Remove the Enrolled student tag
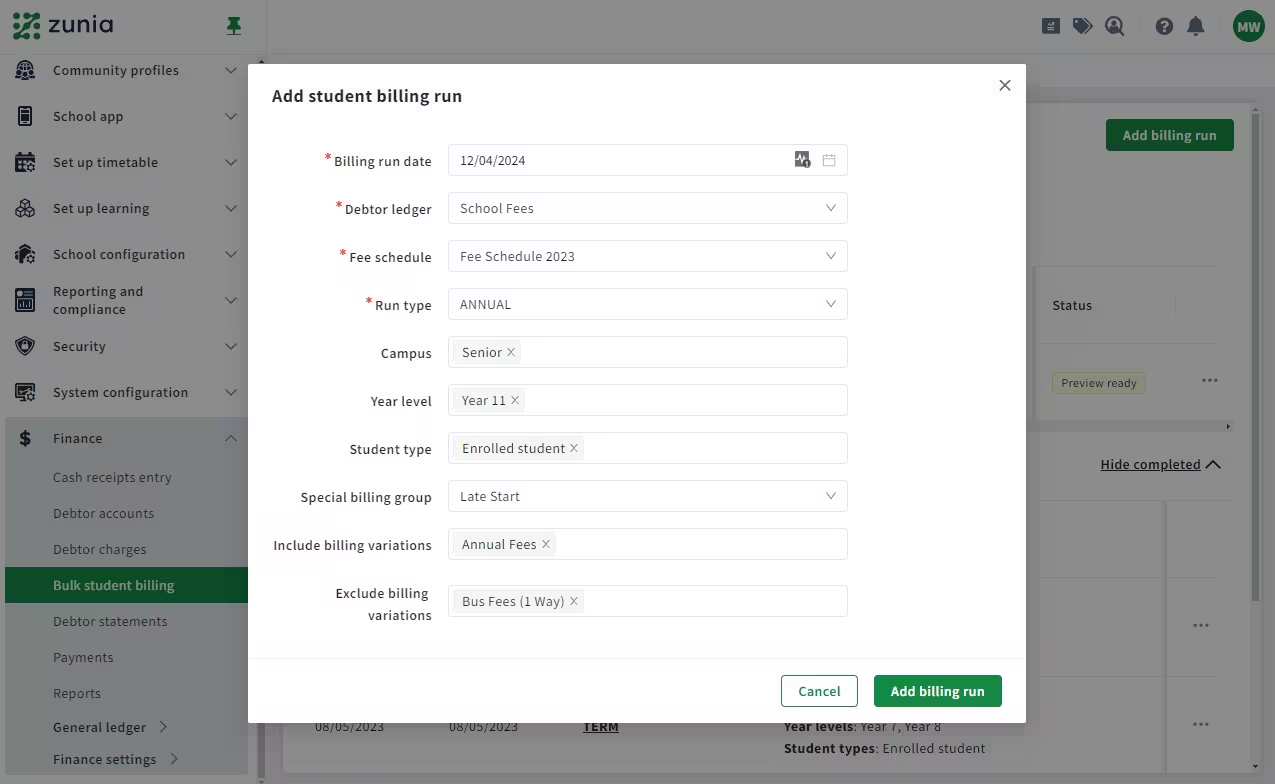 (x=574, y=448)
